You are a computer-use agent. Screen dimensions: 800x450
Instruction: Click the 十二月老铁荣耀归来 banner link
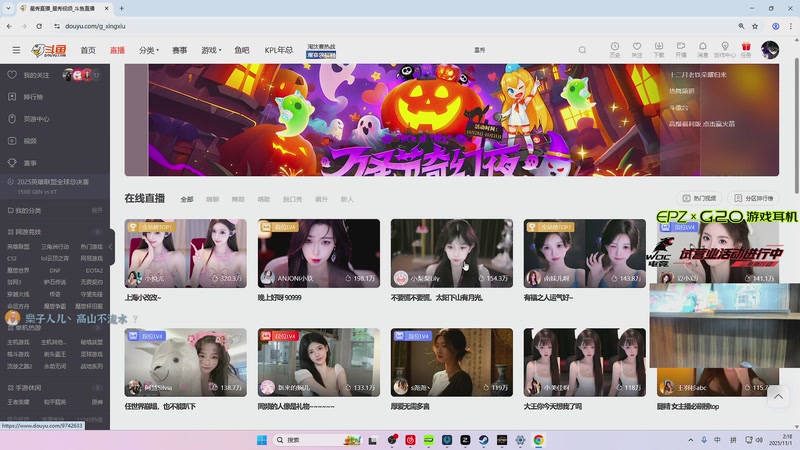698,74
